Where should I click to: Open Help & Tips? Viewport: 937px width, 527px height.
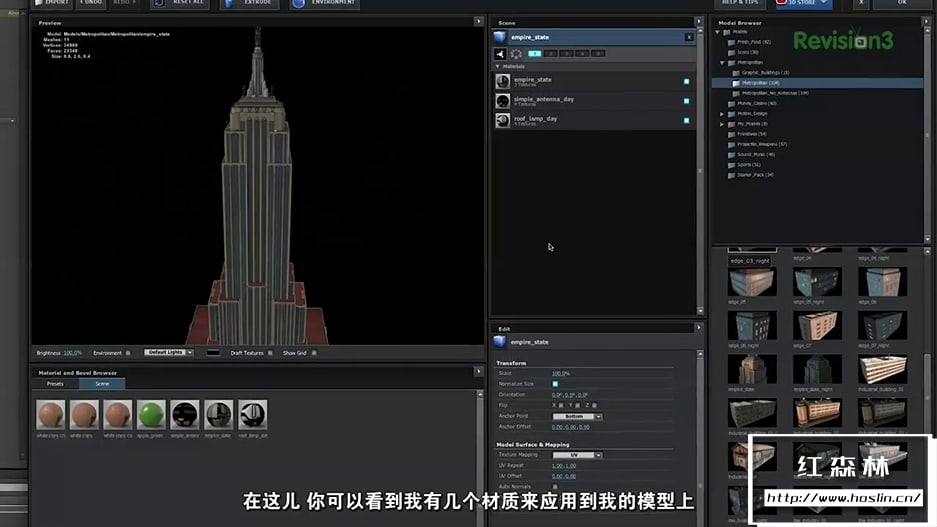coord(740,3)
